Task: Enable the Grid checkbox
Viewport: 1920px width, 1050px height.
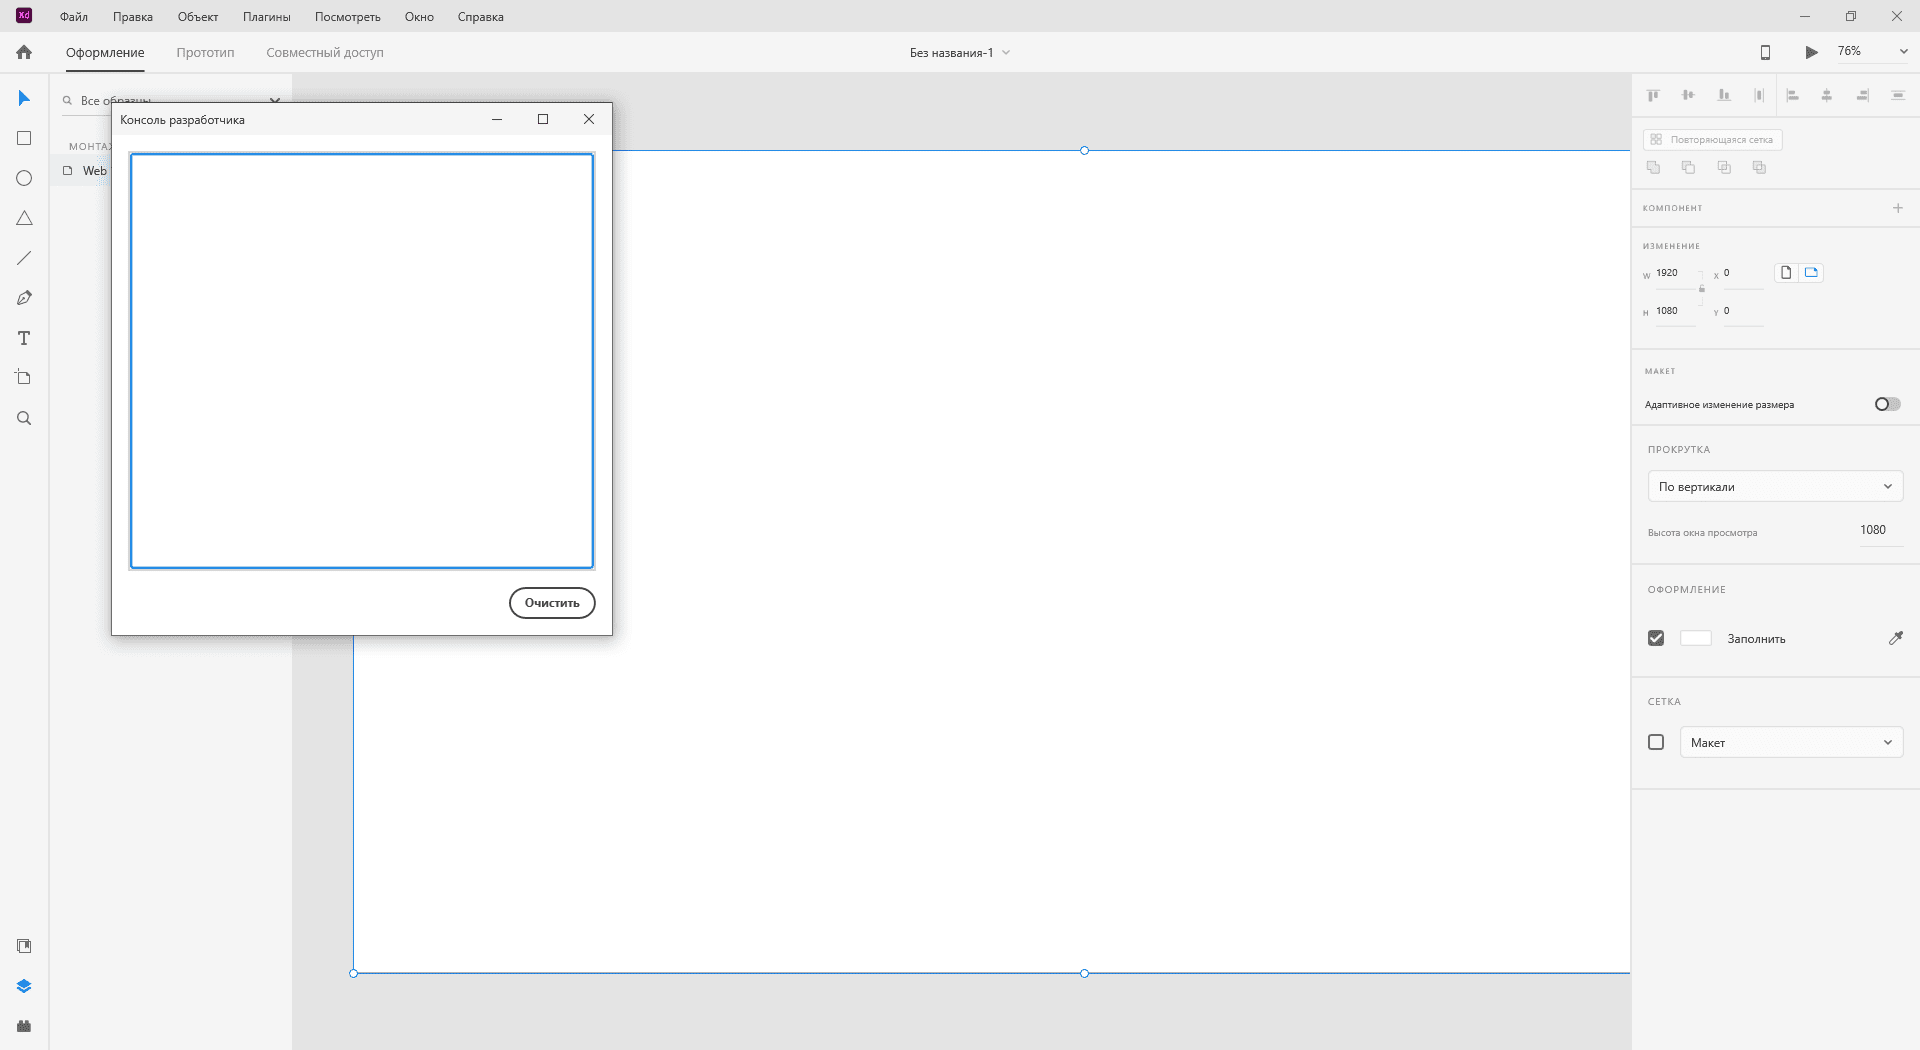Action: [1656, 742]
